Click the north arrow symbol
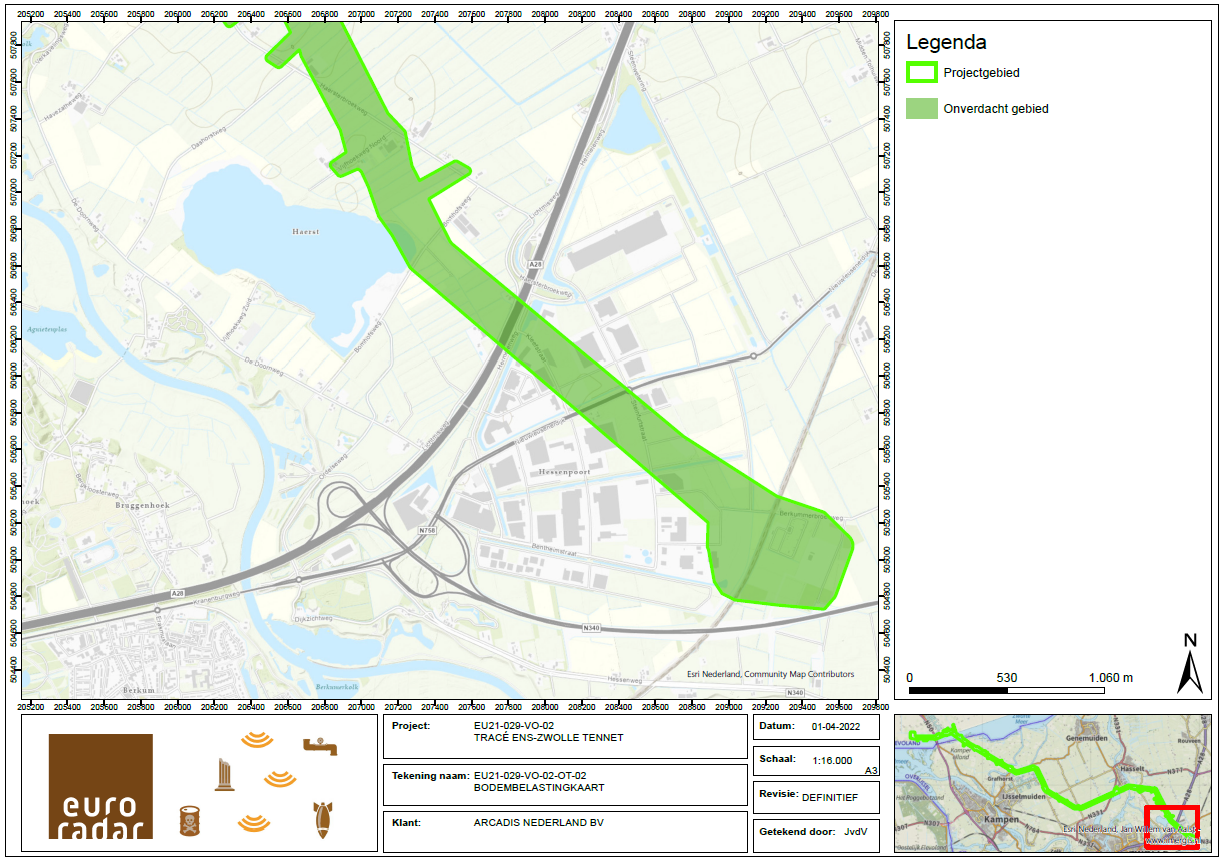Viewport: 1223px width, 863px height. tap(1190, 664)
